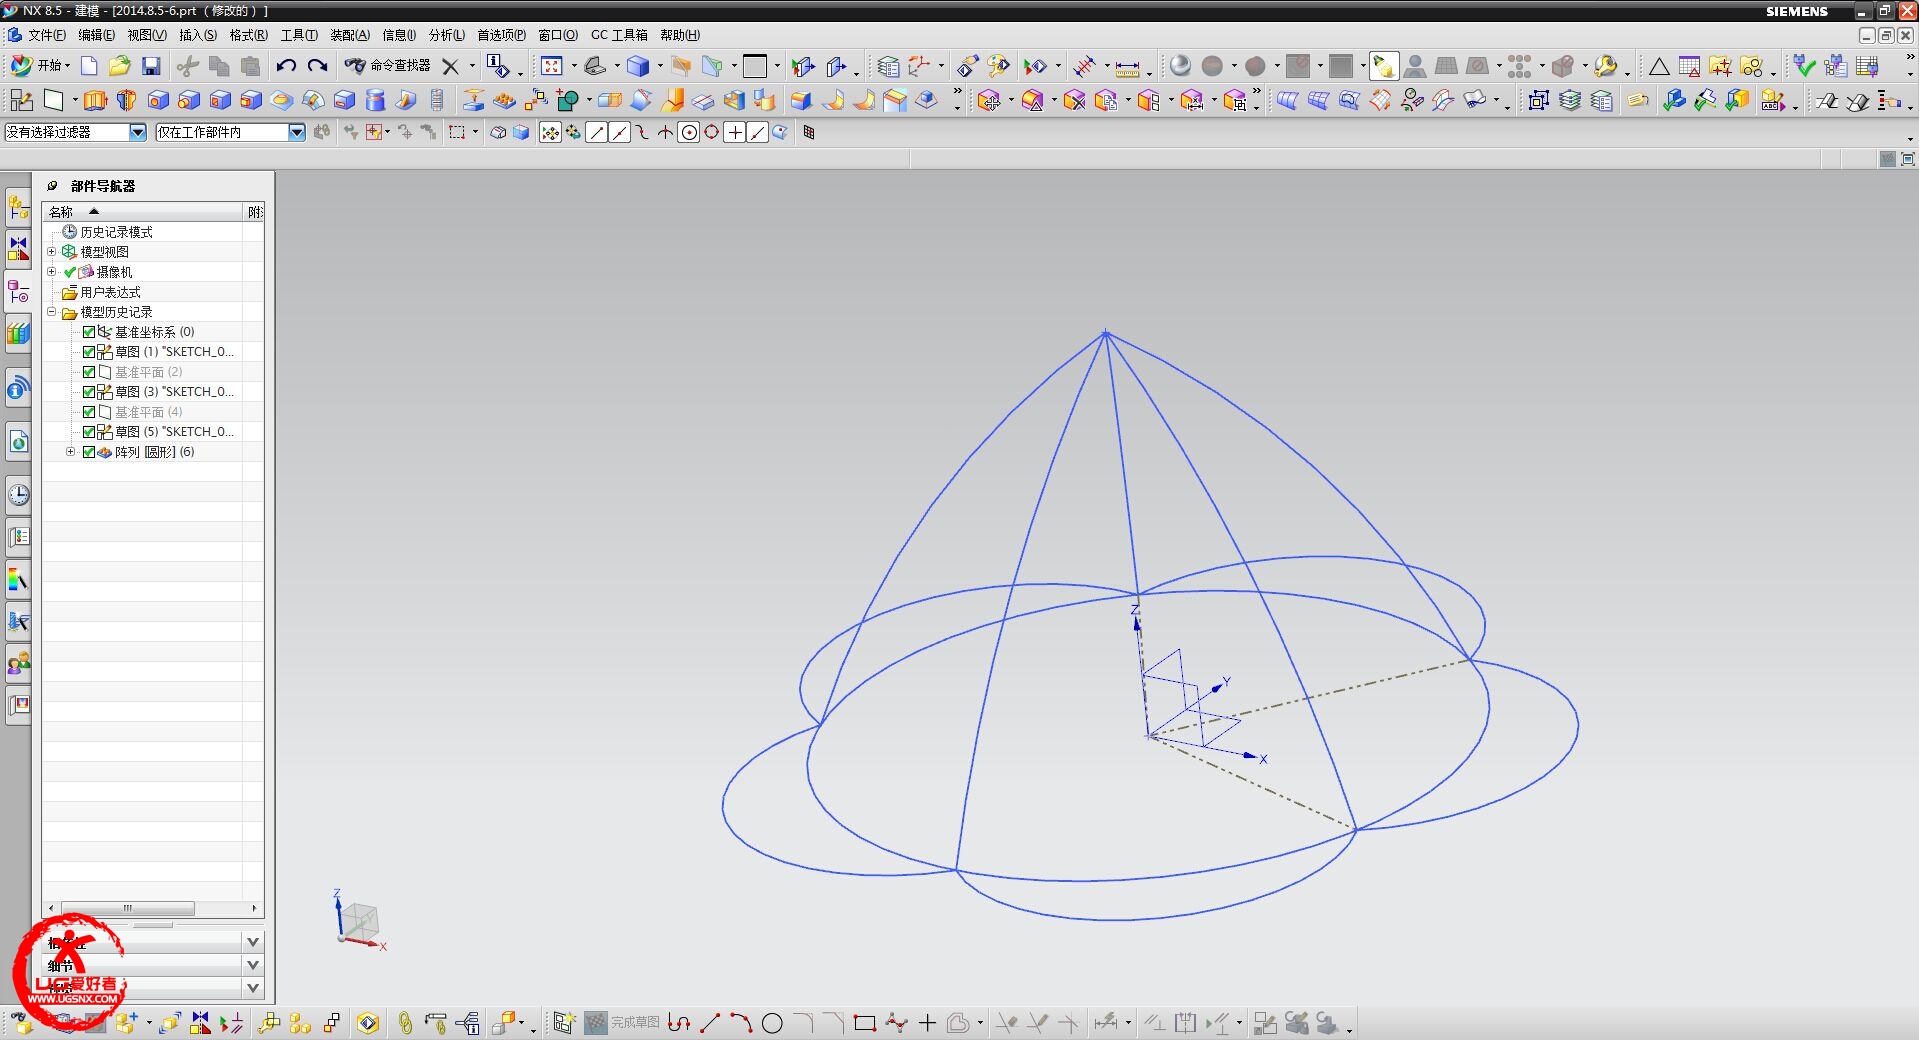This screenshot has width=1919, height=1040.
Task: Open the History clock sidebar tab
Action: (x=18, y=494)
